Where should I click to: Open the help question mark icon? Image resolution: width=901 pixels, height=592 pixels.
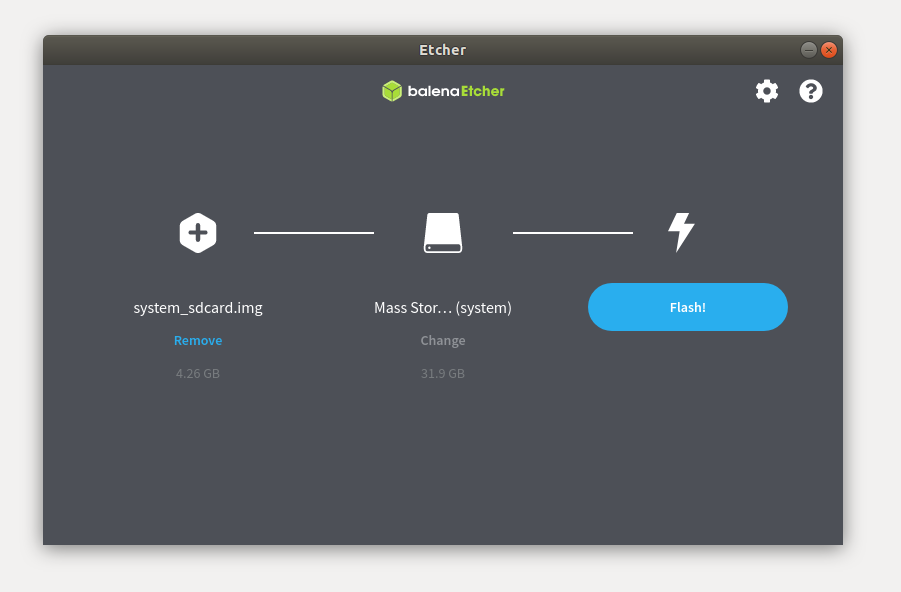(x=810, y=91)
